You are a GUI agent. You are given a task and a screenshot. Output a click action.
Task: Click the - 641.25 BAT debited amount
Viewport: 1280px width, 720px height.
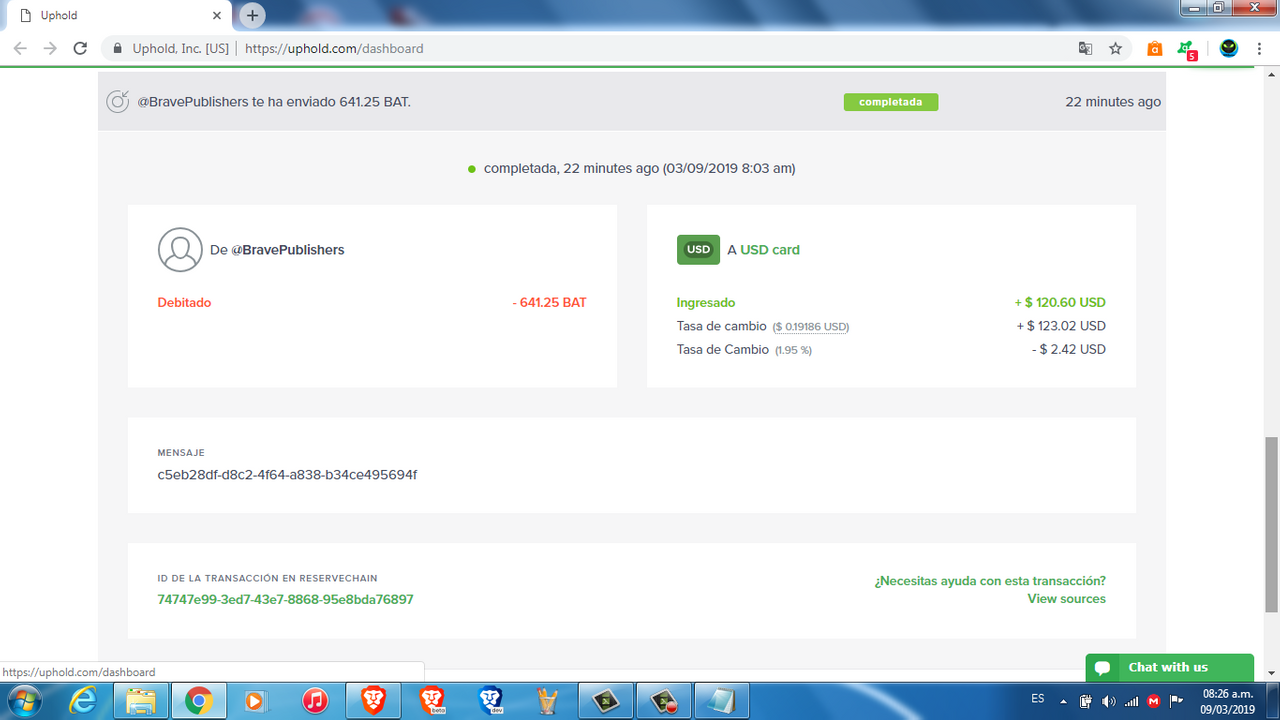coord(549,303)
